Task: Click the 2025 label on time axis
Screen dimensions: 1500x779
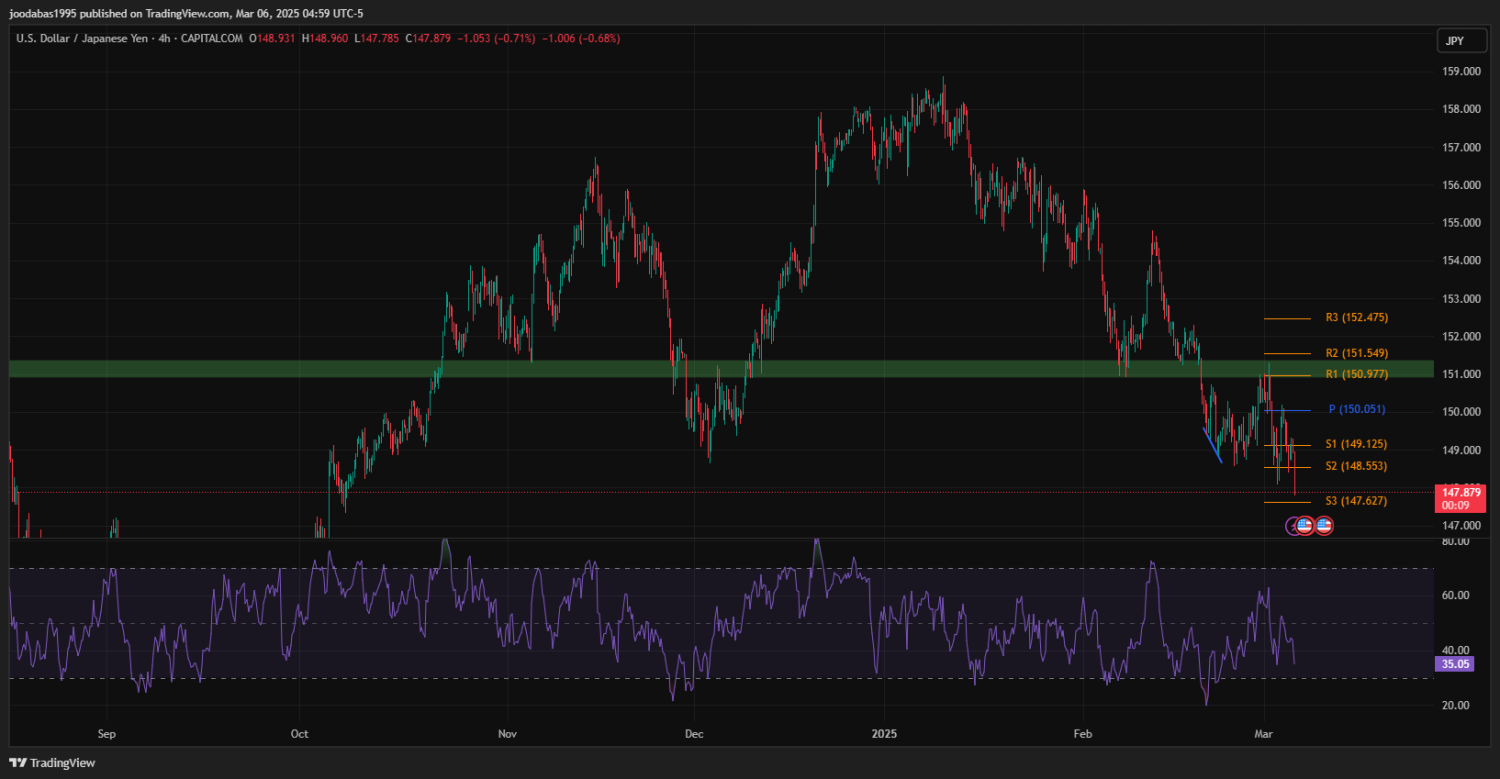Action: (883, 733)
